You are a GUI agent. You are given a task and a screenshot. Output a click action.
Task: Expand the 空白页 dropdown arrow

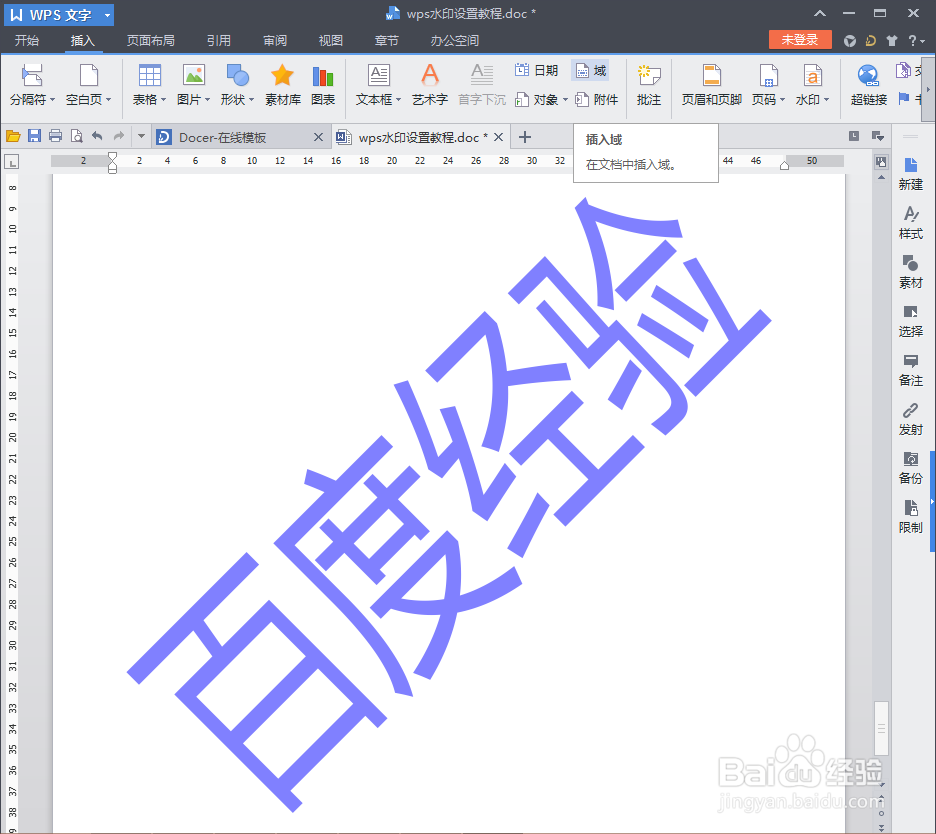point(108,100)
